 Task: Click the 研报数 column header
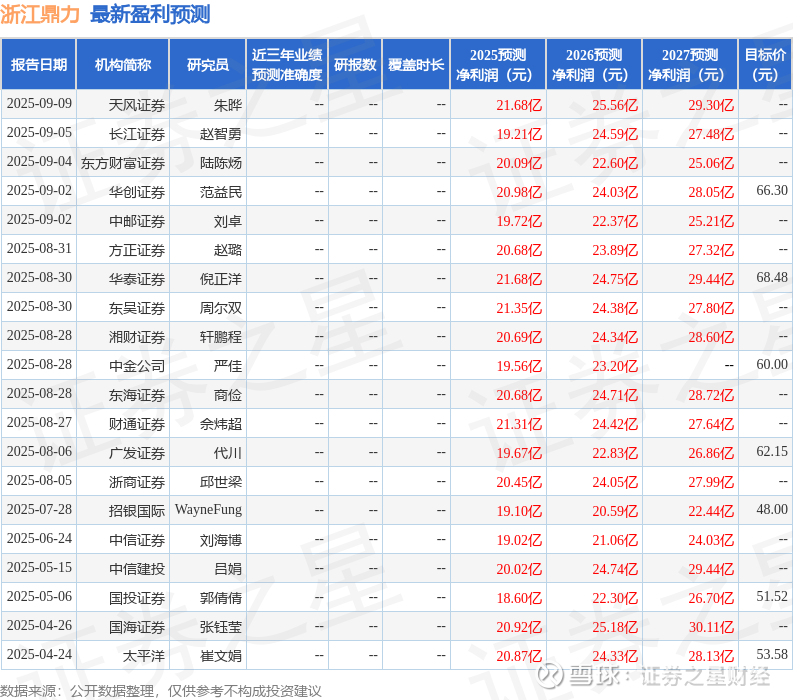tap(355, 64)
